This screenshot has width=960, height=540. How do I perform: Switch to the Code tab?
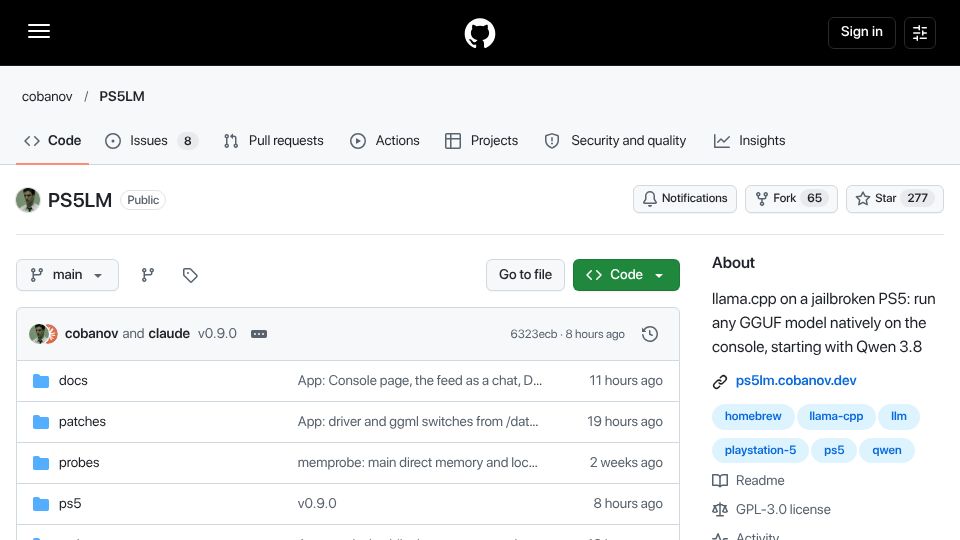(53, 141)
